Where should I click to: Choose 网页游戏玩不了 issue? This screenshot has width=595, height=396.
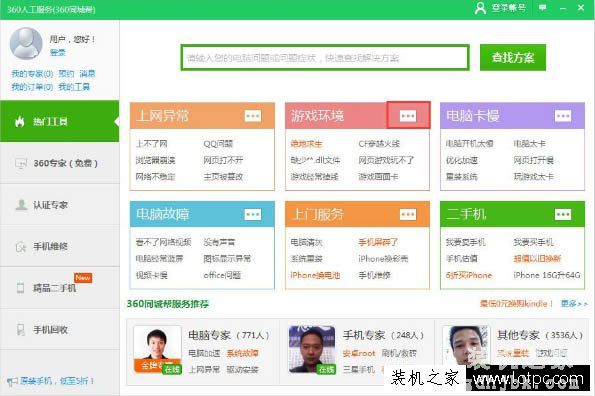pyautogui.click(x=386, y=160)
